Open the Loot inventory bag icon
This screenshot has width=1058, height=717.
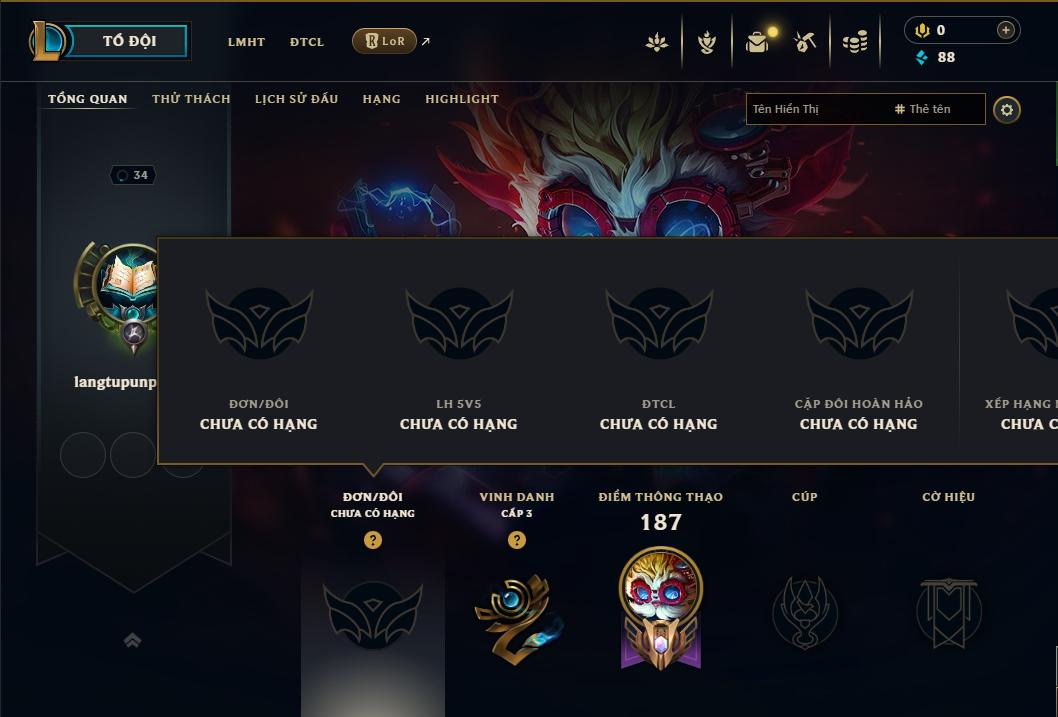pyautogui.click(x=758, y=42)
